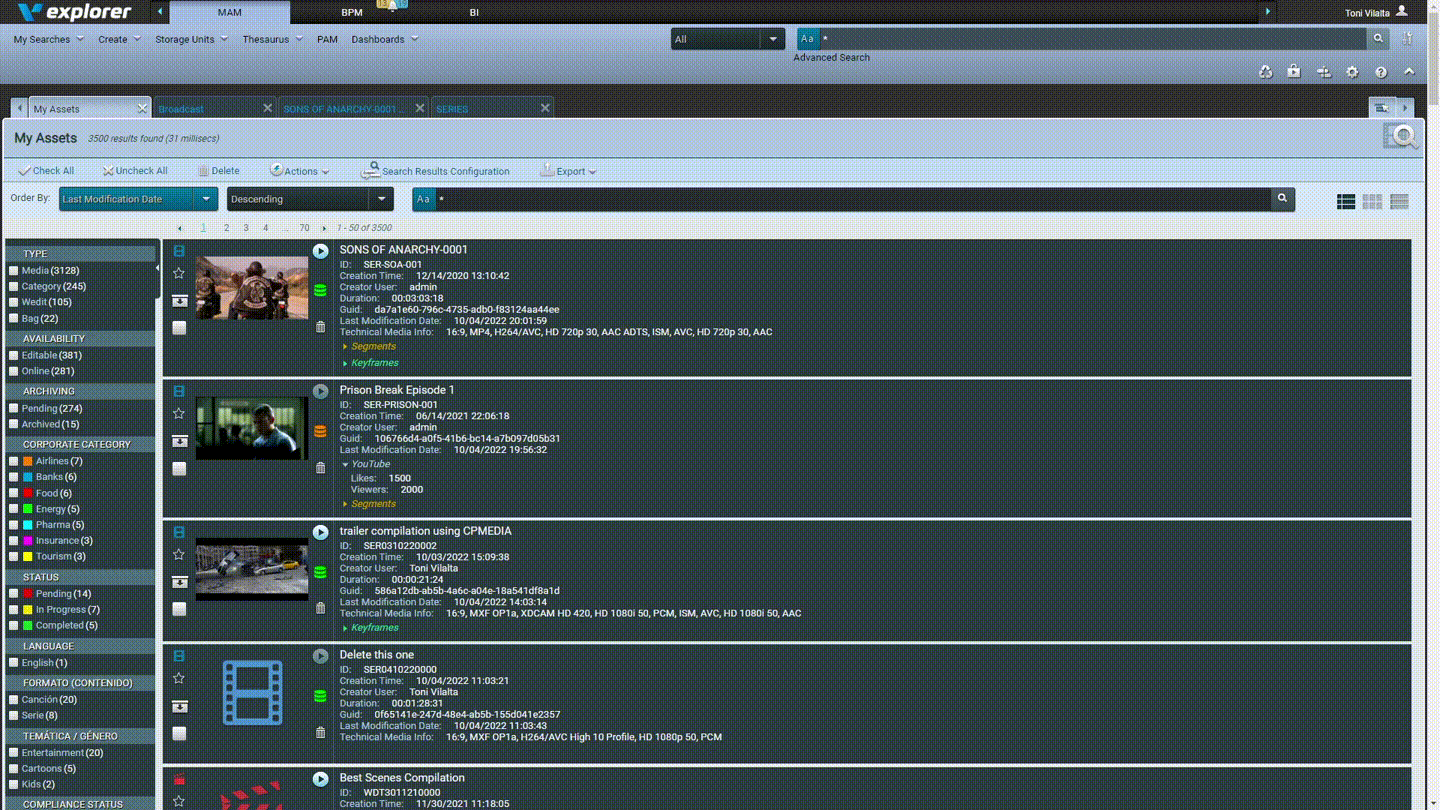
Task: Switch to detailed list view
Action: [x=1346, y=201]
